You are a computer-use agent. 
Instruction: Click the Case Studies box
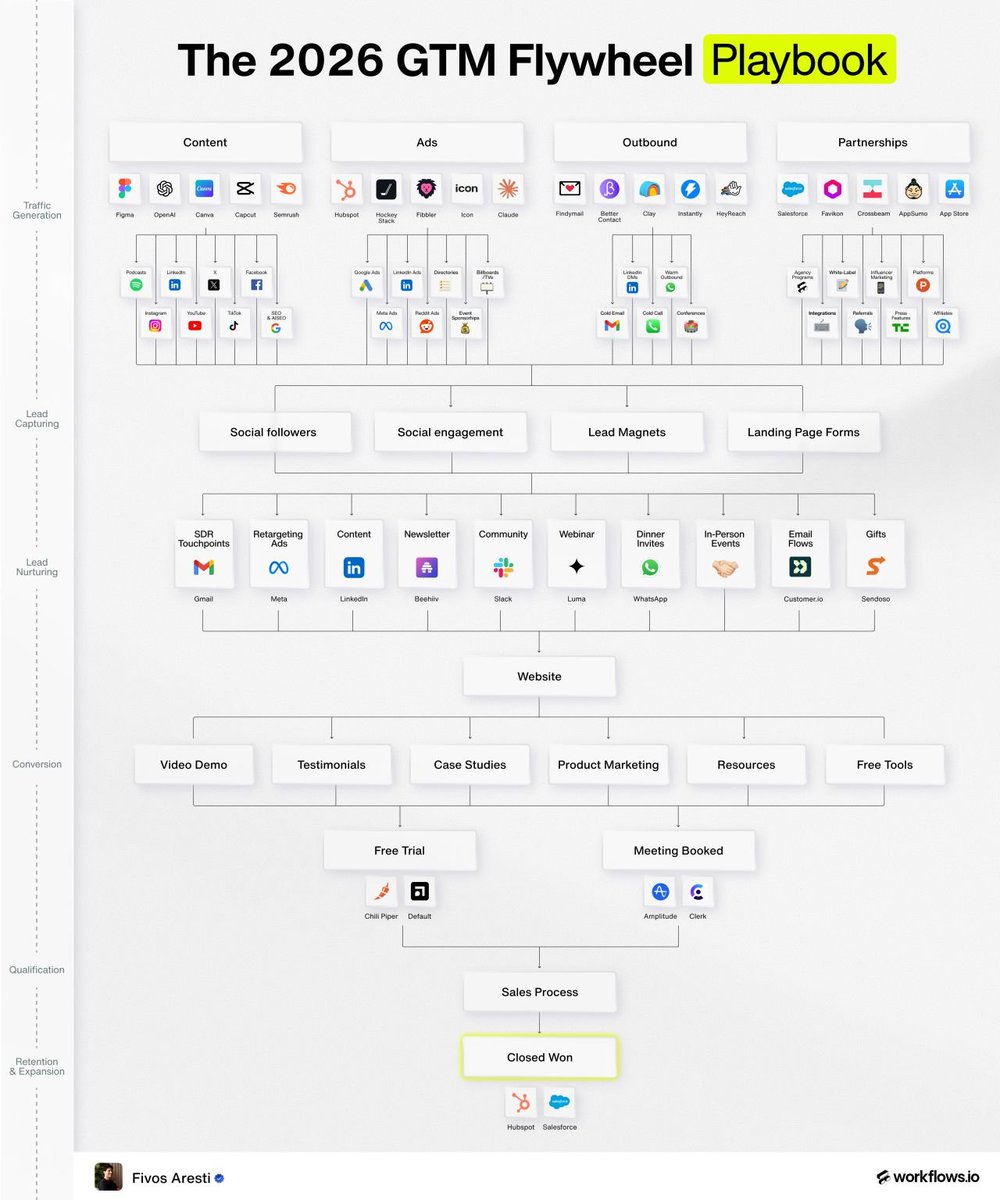470,764
